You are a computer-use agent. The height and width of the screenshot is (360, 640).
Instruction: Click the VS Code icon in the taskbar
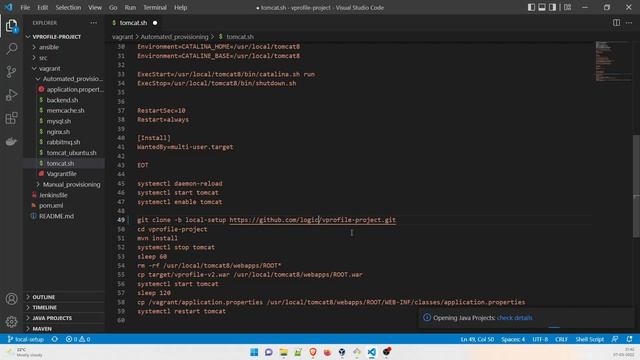(x=371, y=352)
